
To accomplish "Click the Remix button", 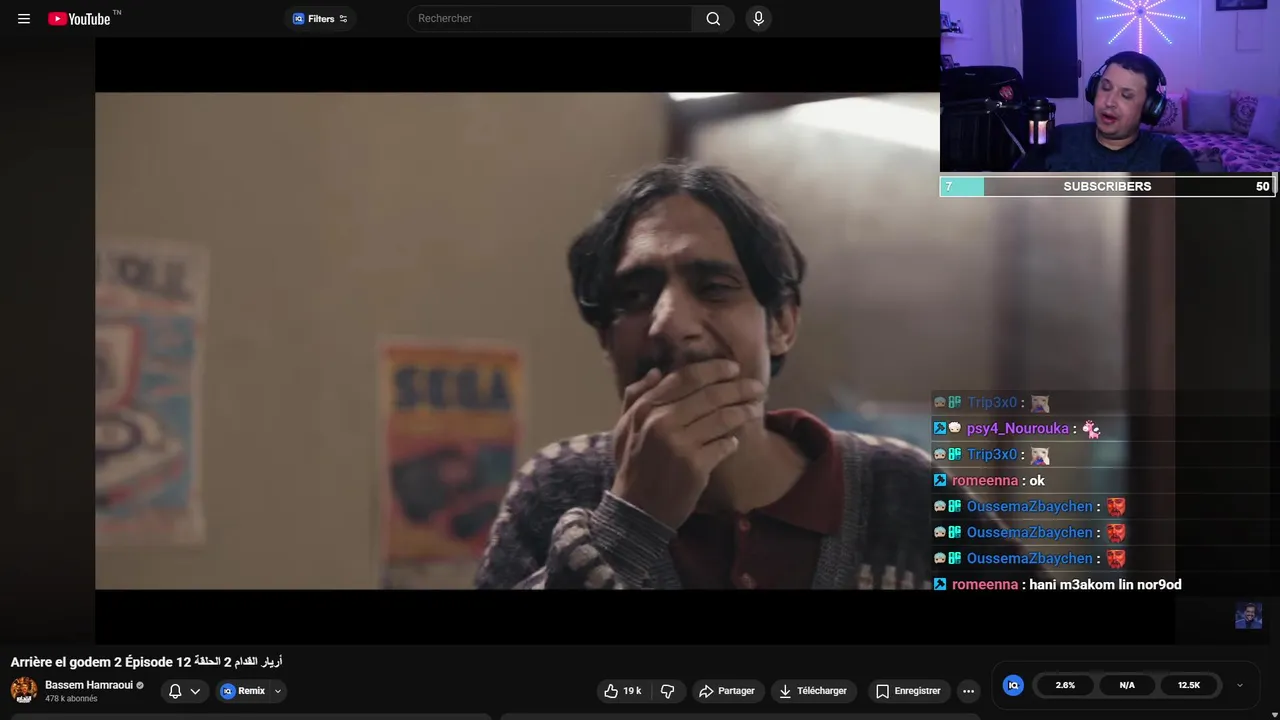I will pyautogui.click(x=243, y=691).
